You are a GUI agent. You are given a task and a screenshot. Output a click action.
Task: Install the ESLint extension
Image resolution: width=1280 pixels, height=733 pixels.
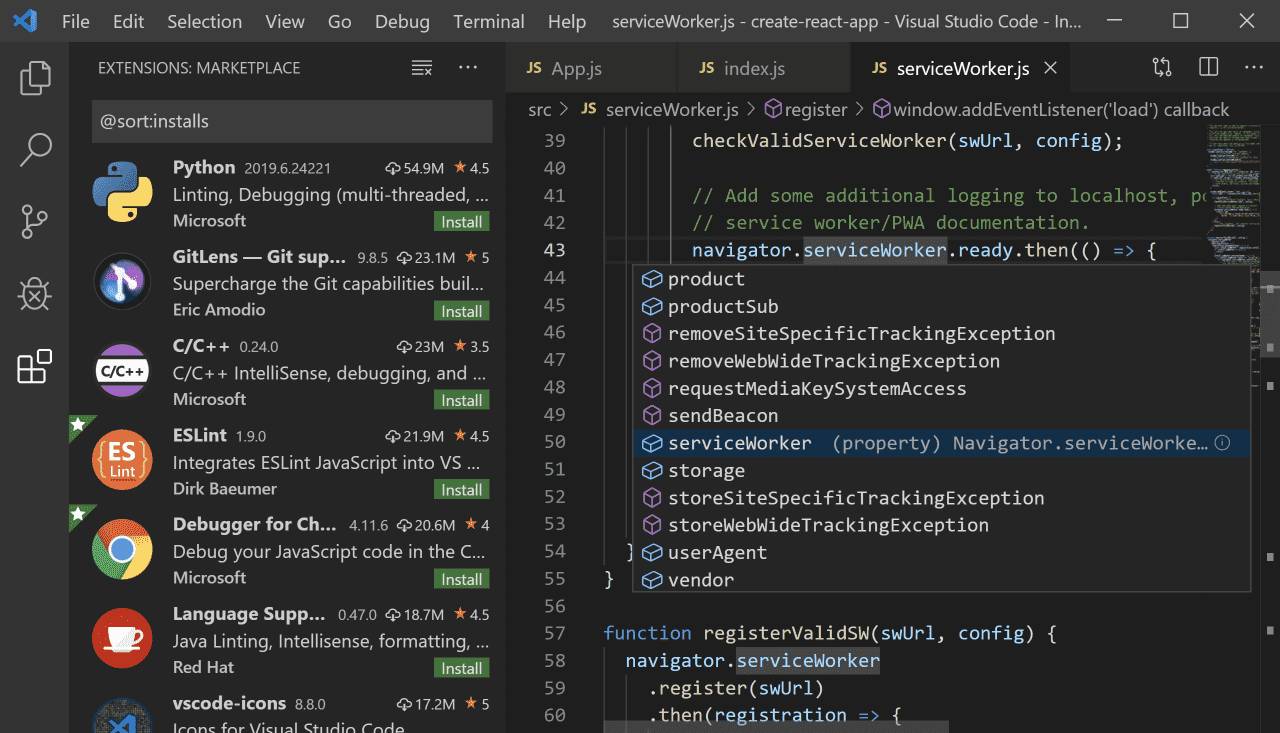click(462, 490)
